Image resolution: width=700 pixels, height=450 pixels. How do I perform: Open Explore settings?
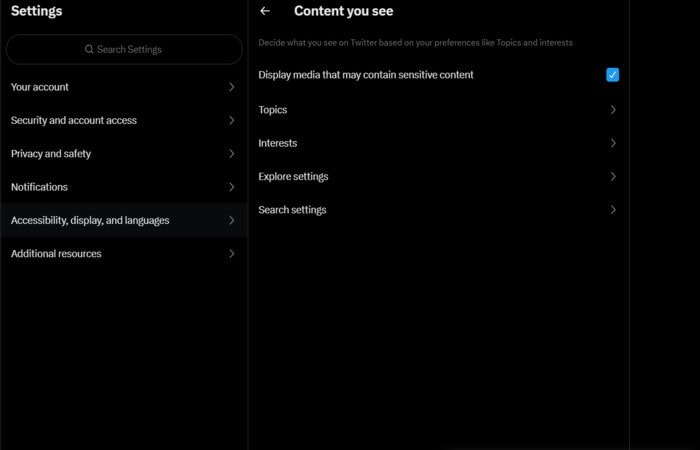[x=438, y=177]
